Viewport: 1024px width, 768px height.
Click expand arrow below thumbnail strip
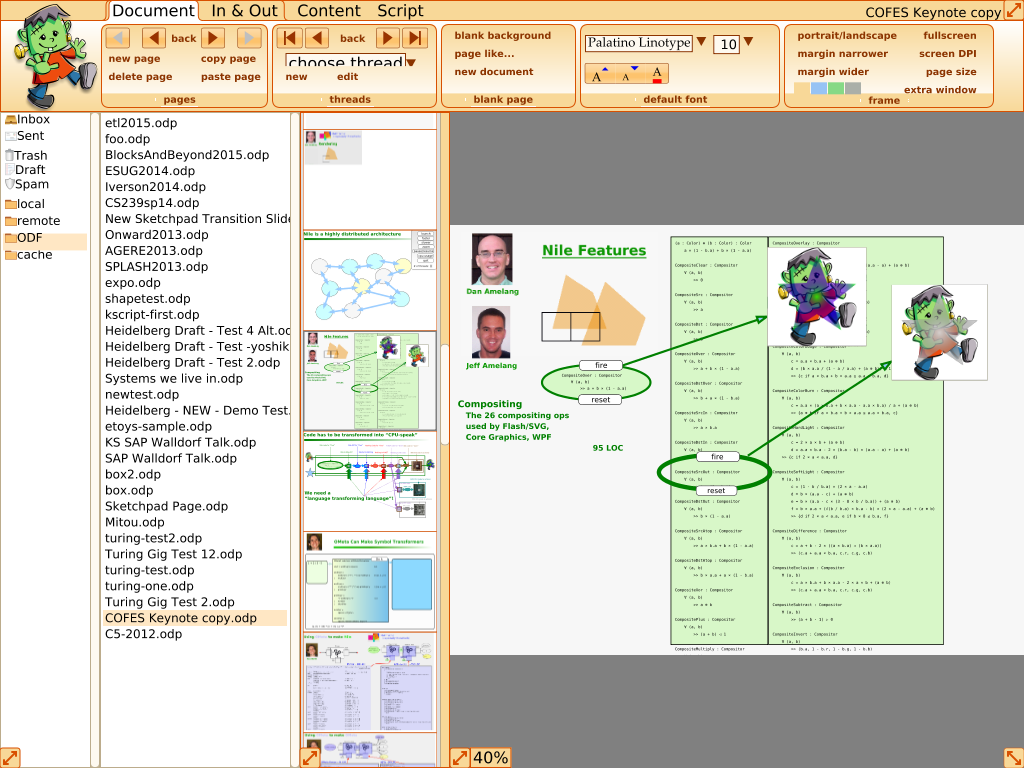coord(310,758)
